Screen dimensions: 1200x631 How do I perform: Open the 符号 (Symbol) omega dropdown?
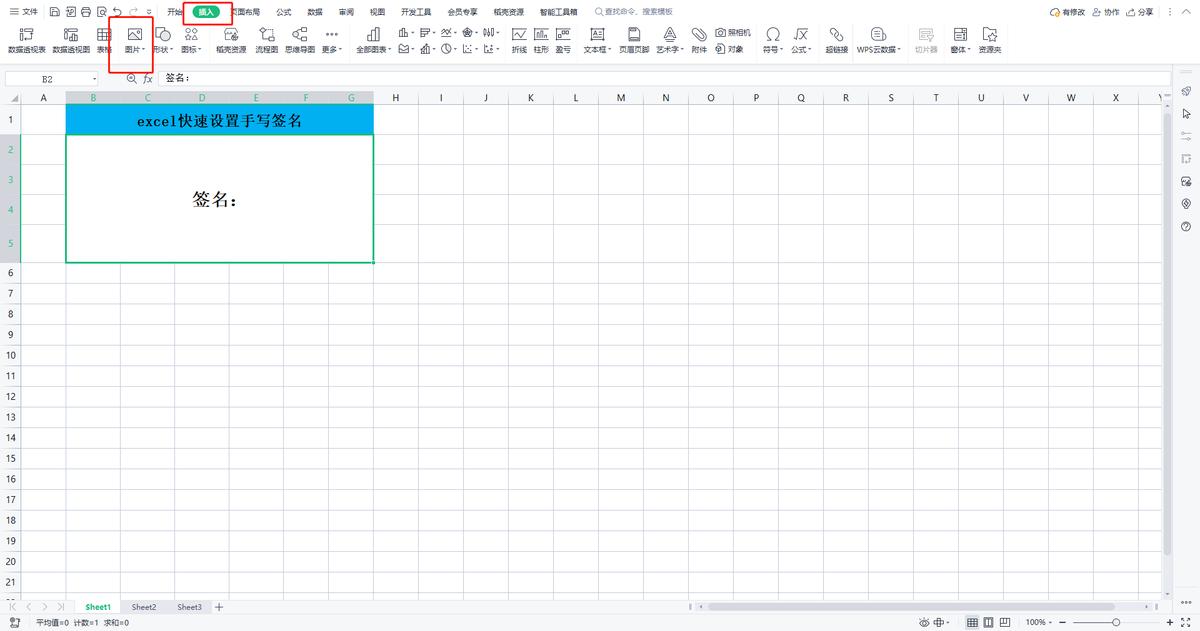click(772, 40)
